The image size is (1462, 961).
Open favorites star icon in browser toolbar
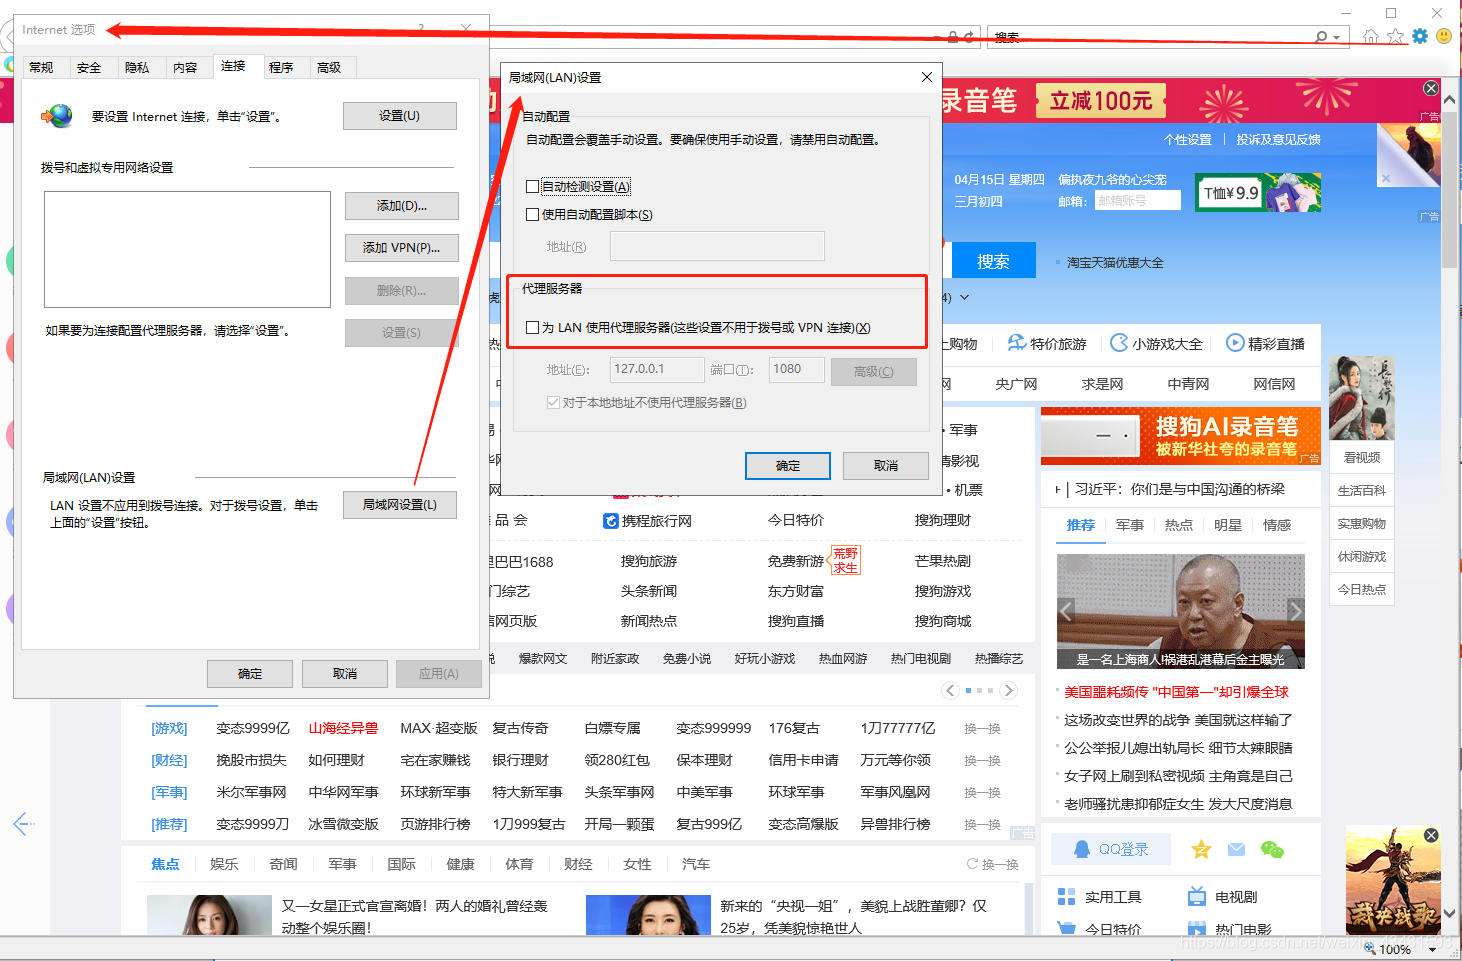click(x=1395, y=36)
